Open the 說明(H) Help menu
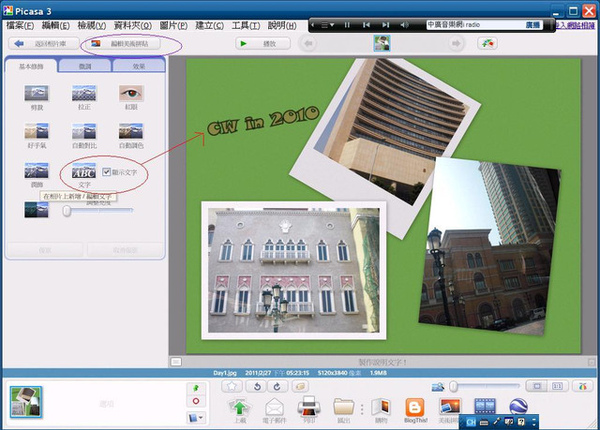The width and height of the screenshot is (600, 430). point(282,26)
